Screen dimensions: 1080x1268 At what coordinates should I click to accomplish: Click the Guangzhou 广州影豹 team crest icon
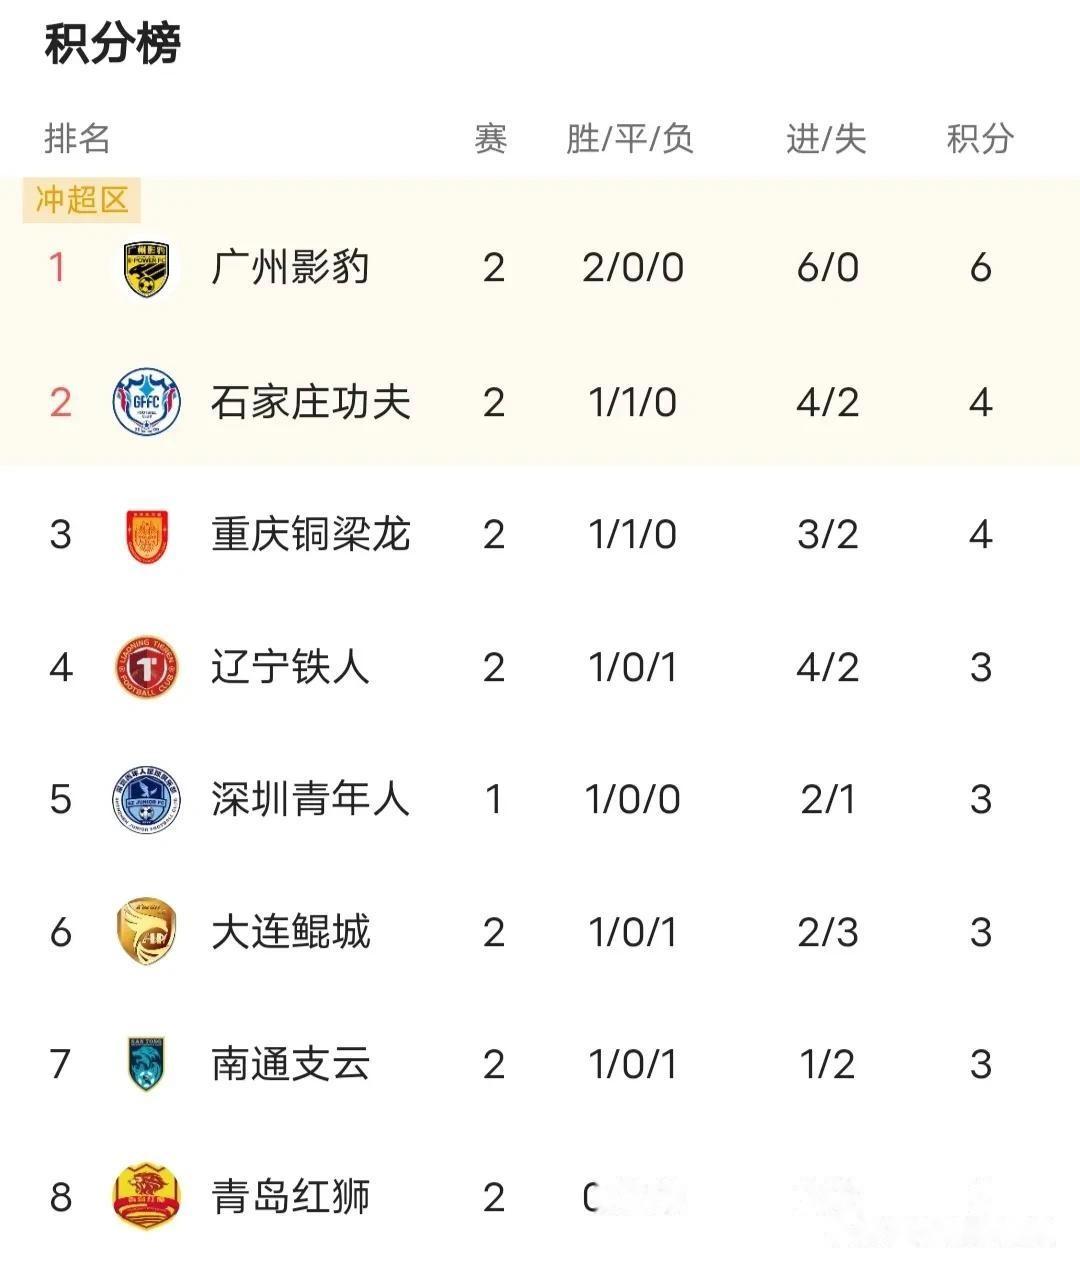(146, 269)
